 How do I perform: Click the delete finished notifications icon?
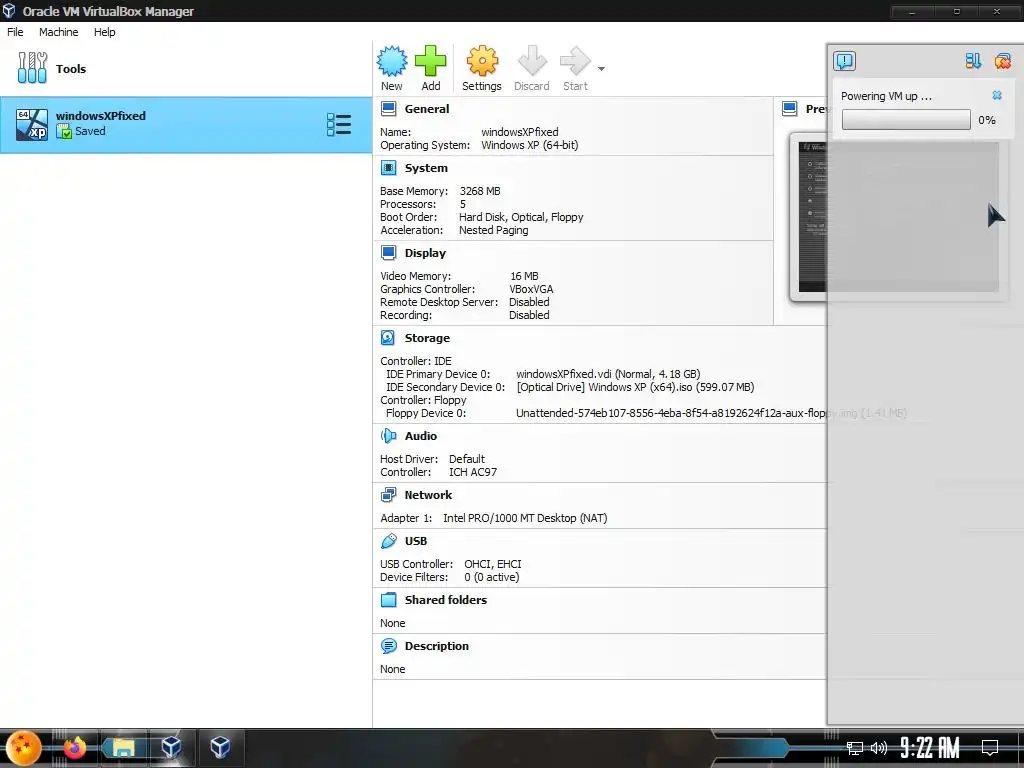click(1002, 61)
